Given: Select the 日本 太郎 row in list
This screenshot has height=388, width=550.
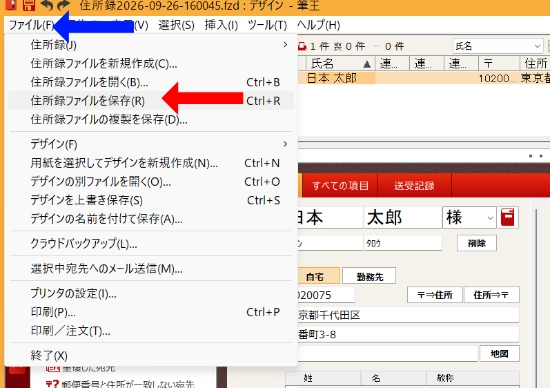Looking at the screenshot, I should [424, 78].
